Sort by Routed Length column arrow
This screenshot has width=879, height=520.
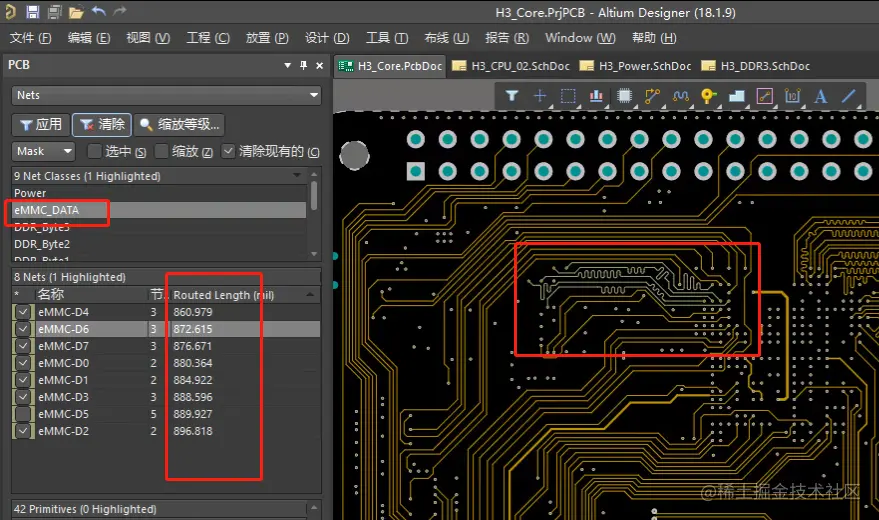310,294
